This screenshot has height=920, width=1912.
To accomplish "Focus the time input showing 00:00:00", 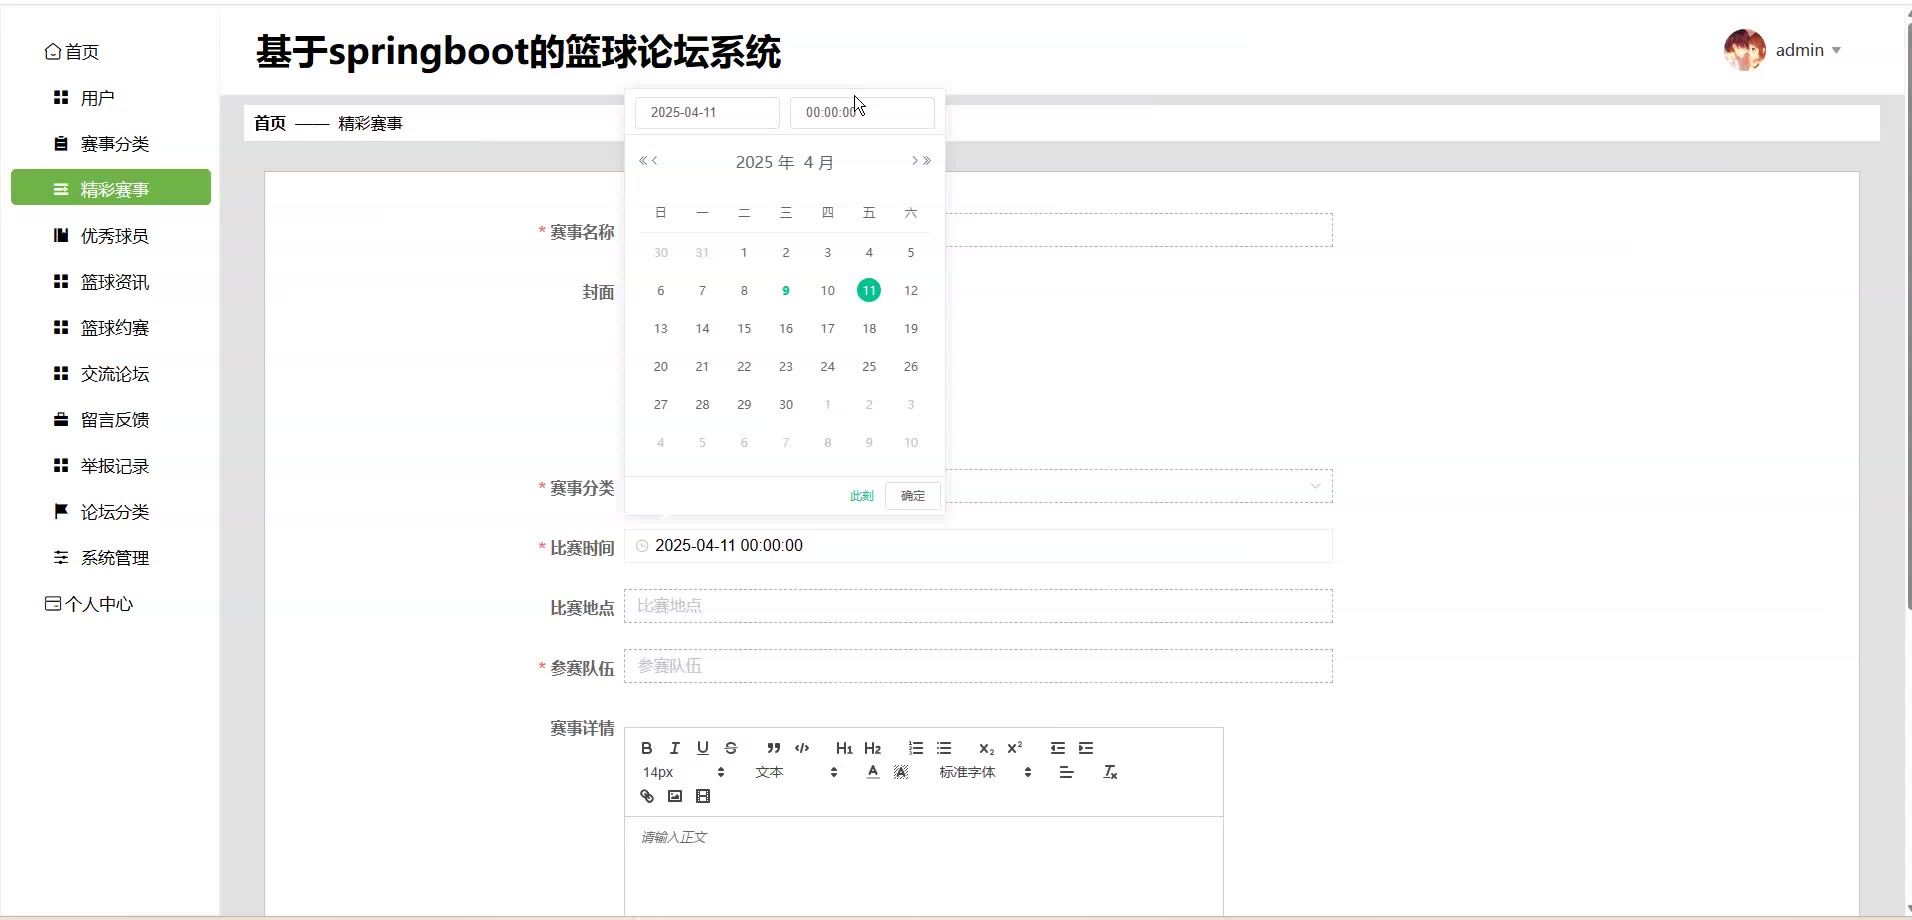I will pos(862,113).
